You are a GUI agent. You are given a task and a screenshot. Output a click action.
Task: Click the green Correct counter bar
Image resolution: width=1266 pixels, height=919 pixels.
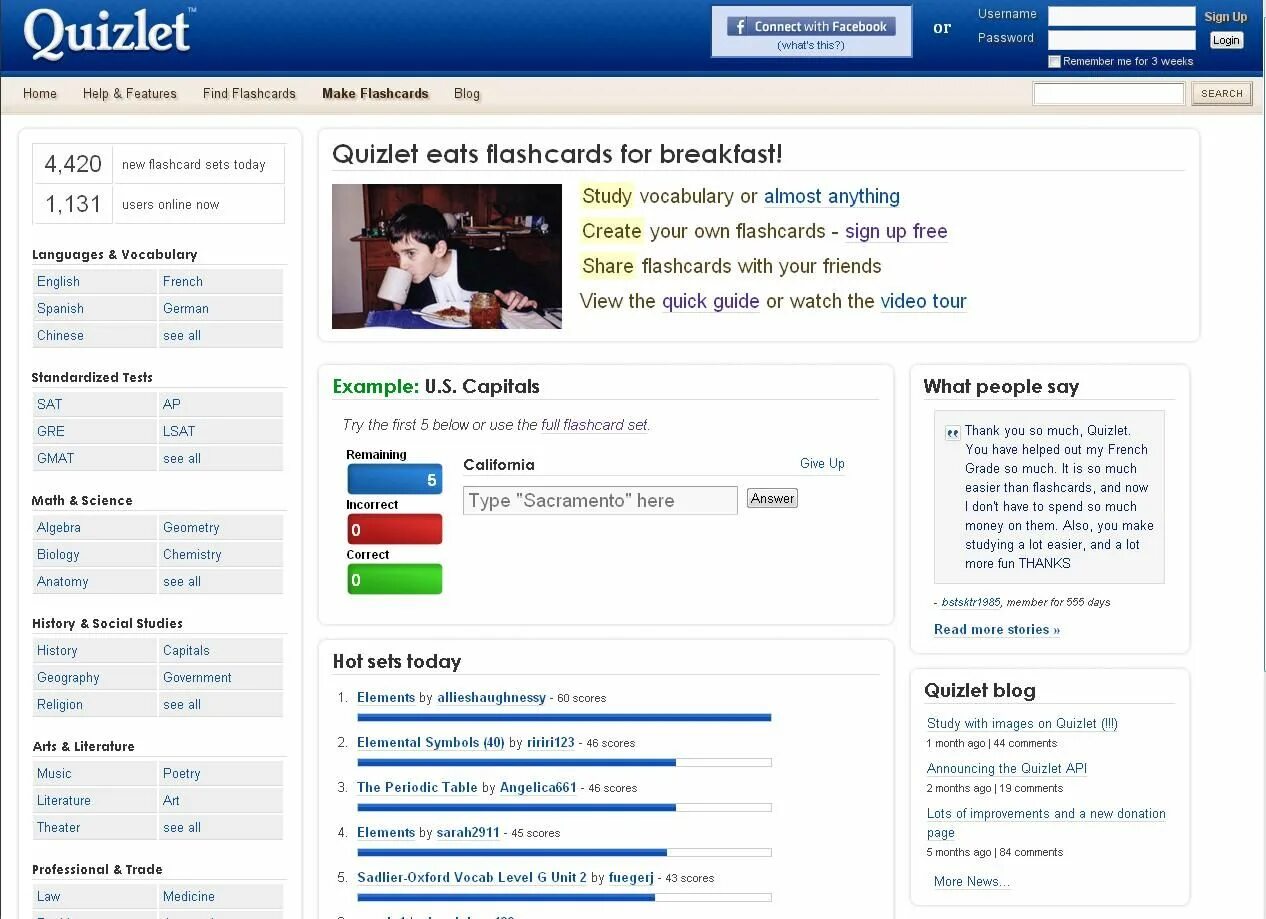(395, 579)
